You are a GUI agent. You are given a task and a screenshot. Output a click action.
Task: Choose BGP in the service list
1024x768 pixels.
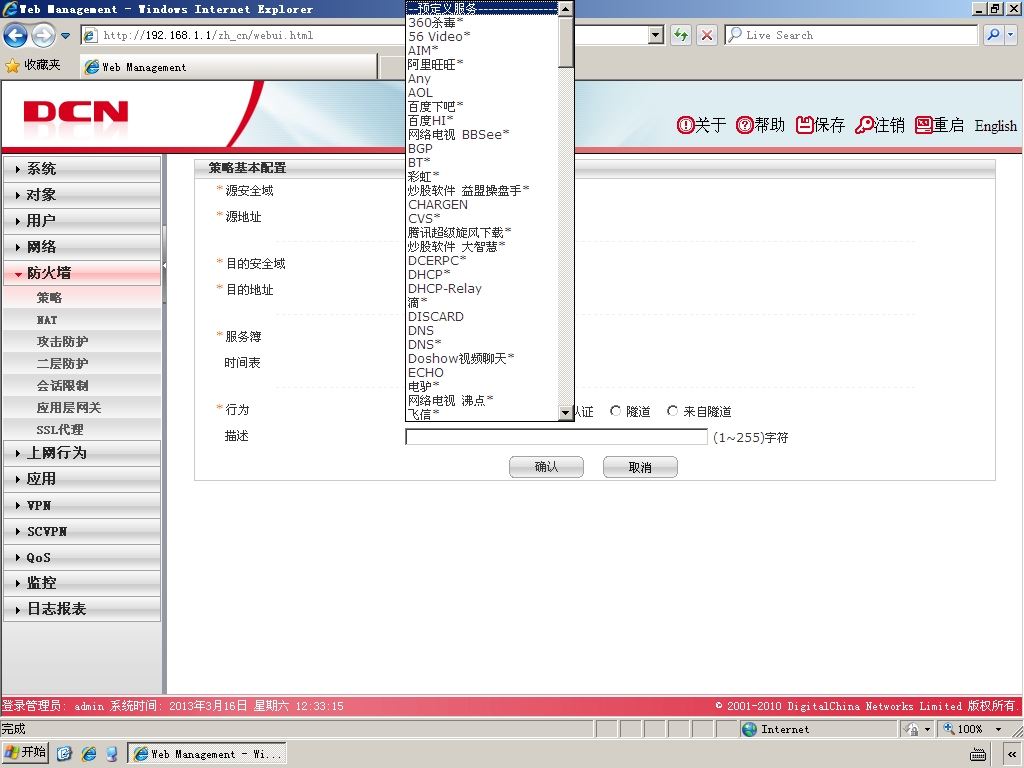(x=482, y=148)
